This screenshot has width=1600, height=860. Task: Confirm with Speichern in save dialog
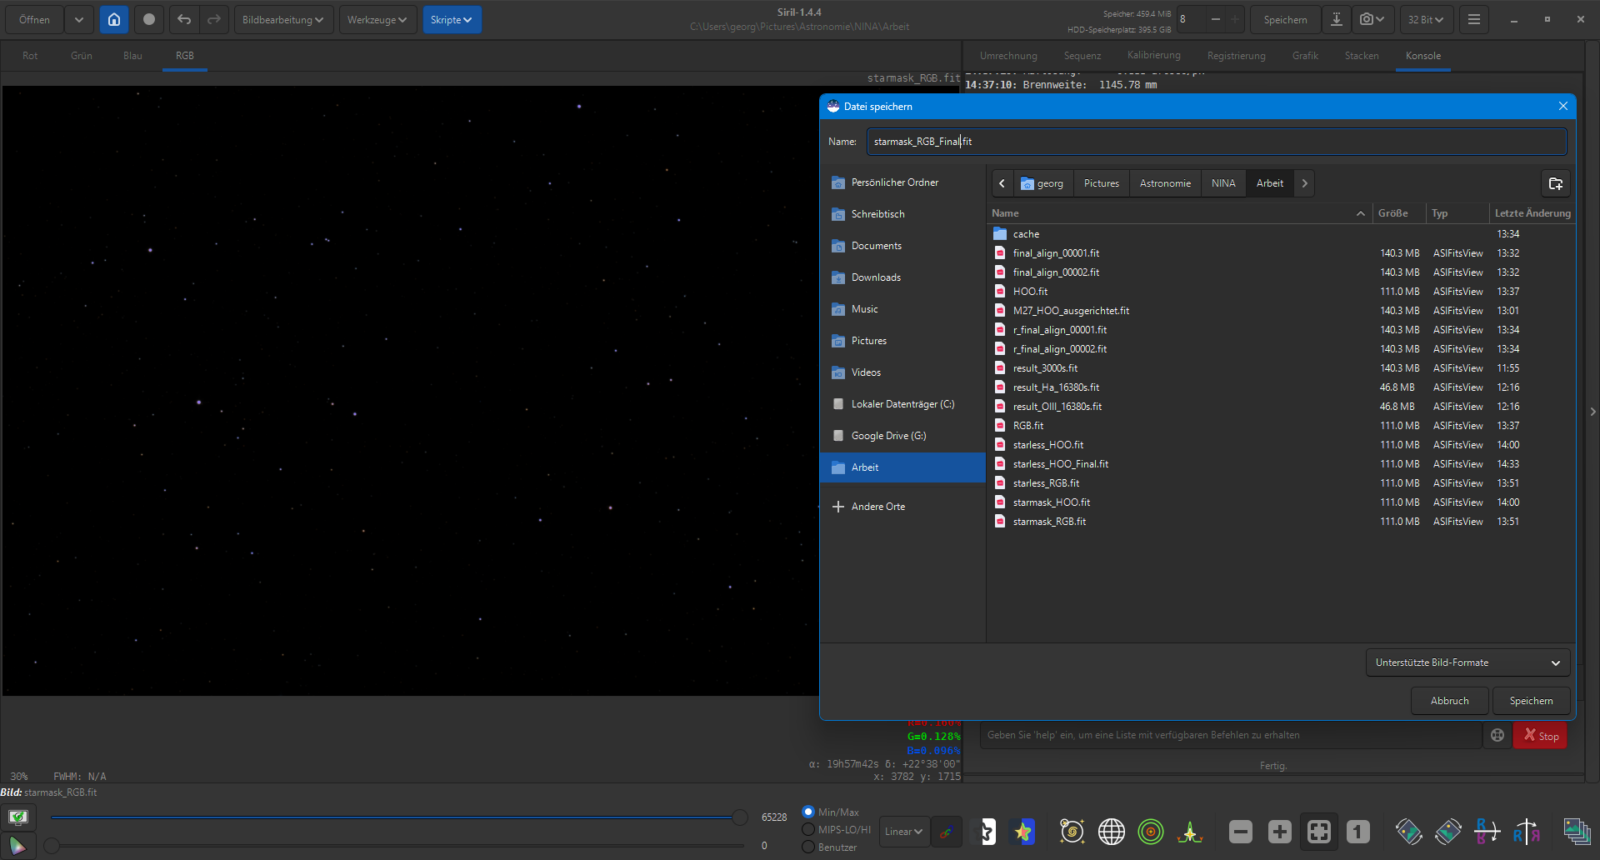coord(1531,701)
